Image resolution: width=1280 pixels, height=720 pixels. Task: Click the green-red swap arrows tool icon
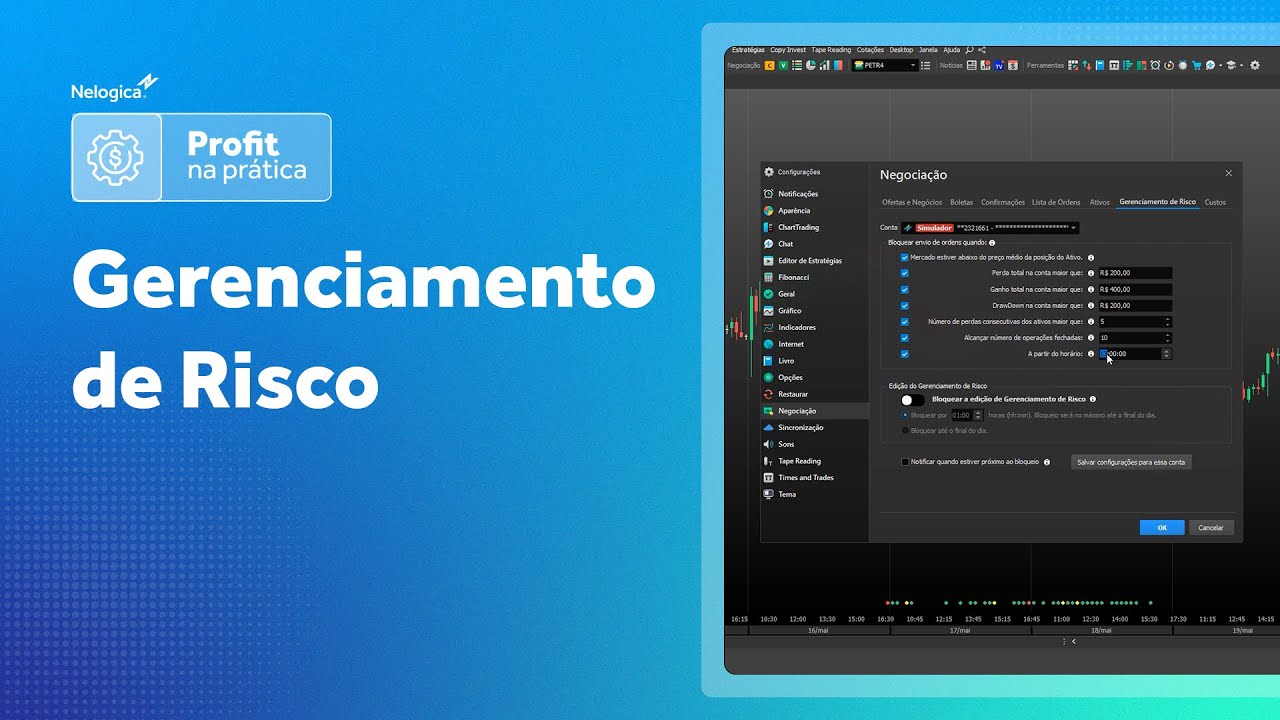(x=1087, y=65)
